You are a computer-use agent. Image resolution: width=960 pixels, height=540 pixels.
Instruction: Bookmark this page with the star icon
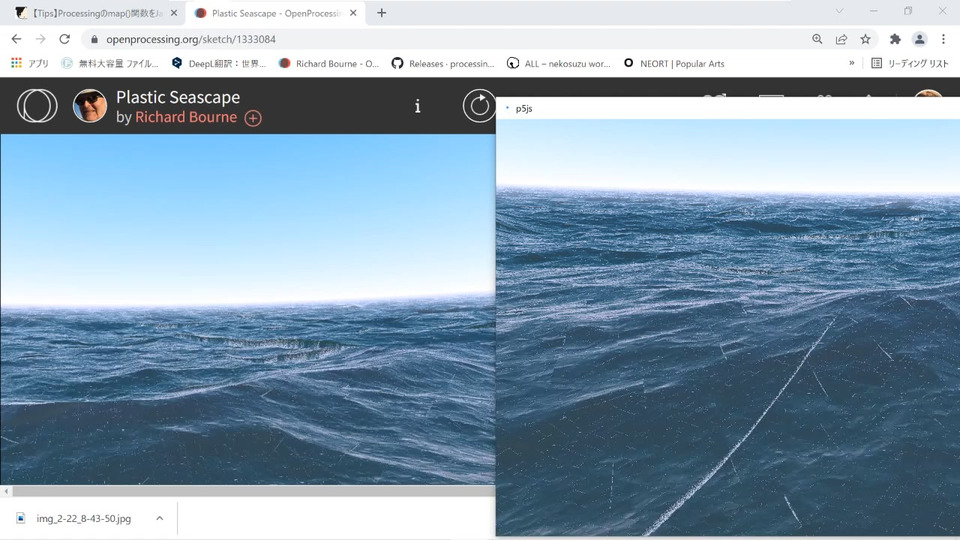point(865,39)
